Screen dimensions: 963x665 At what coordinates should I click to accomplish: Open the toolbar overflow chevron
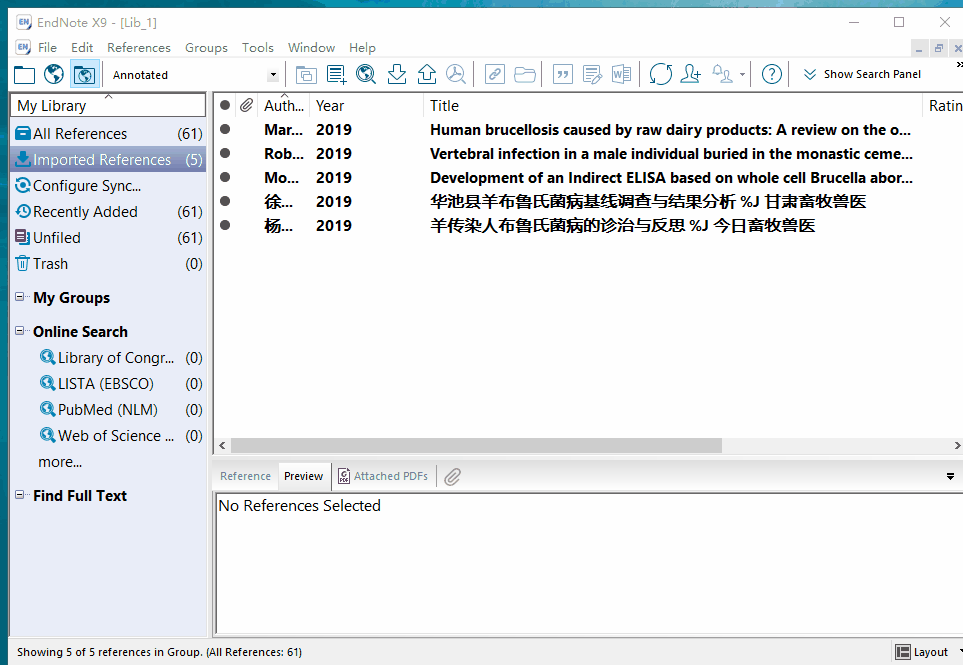(959, 64)
